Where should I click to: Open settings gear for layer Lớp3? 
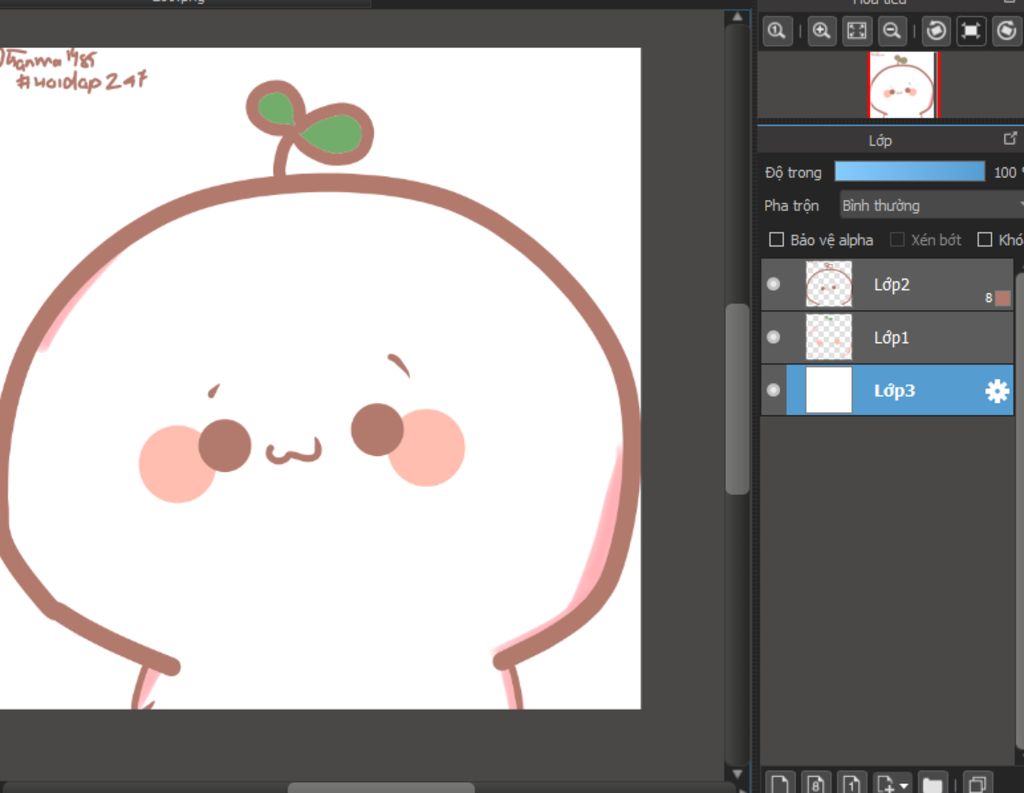[x=997, y=391]
